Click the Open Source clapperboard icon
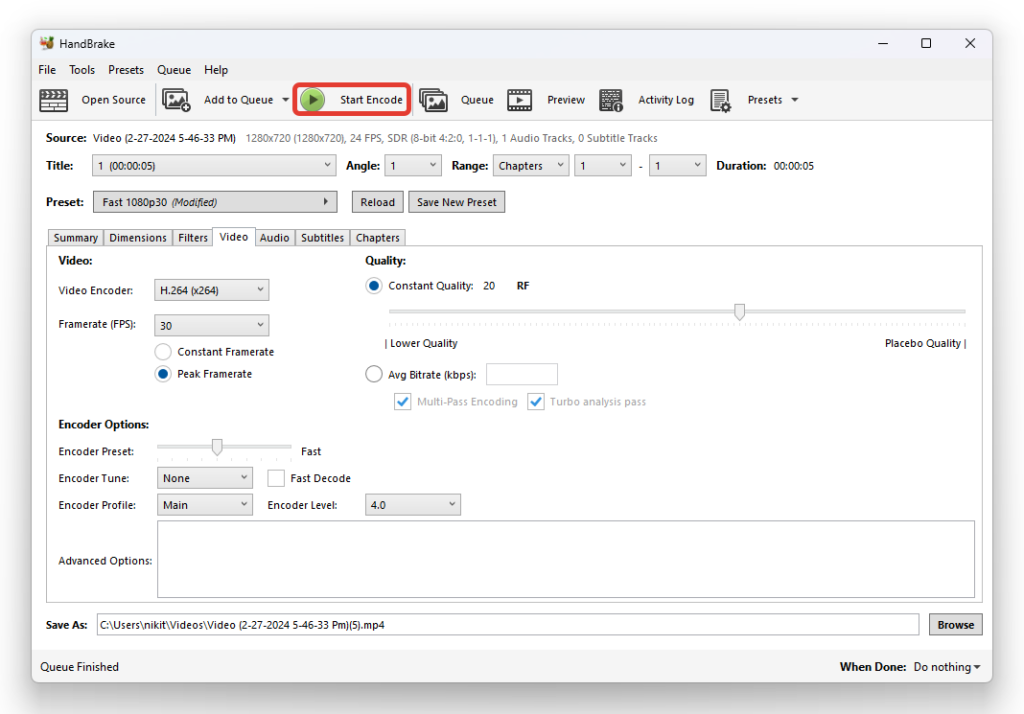 54,100
